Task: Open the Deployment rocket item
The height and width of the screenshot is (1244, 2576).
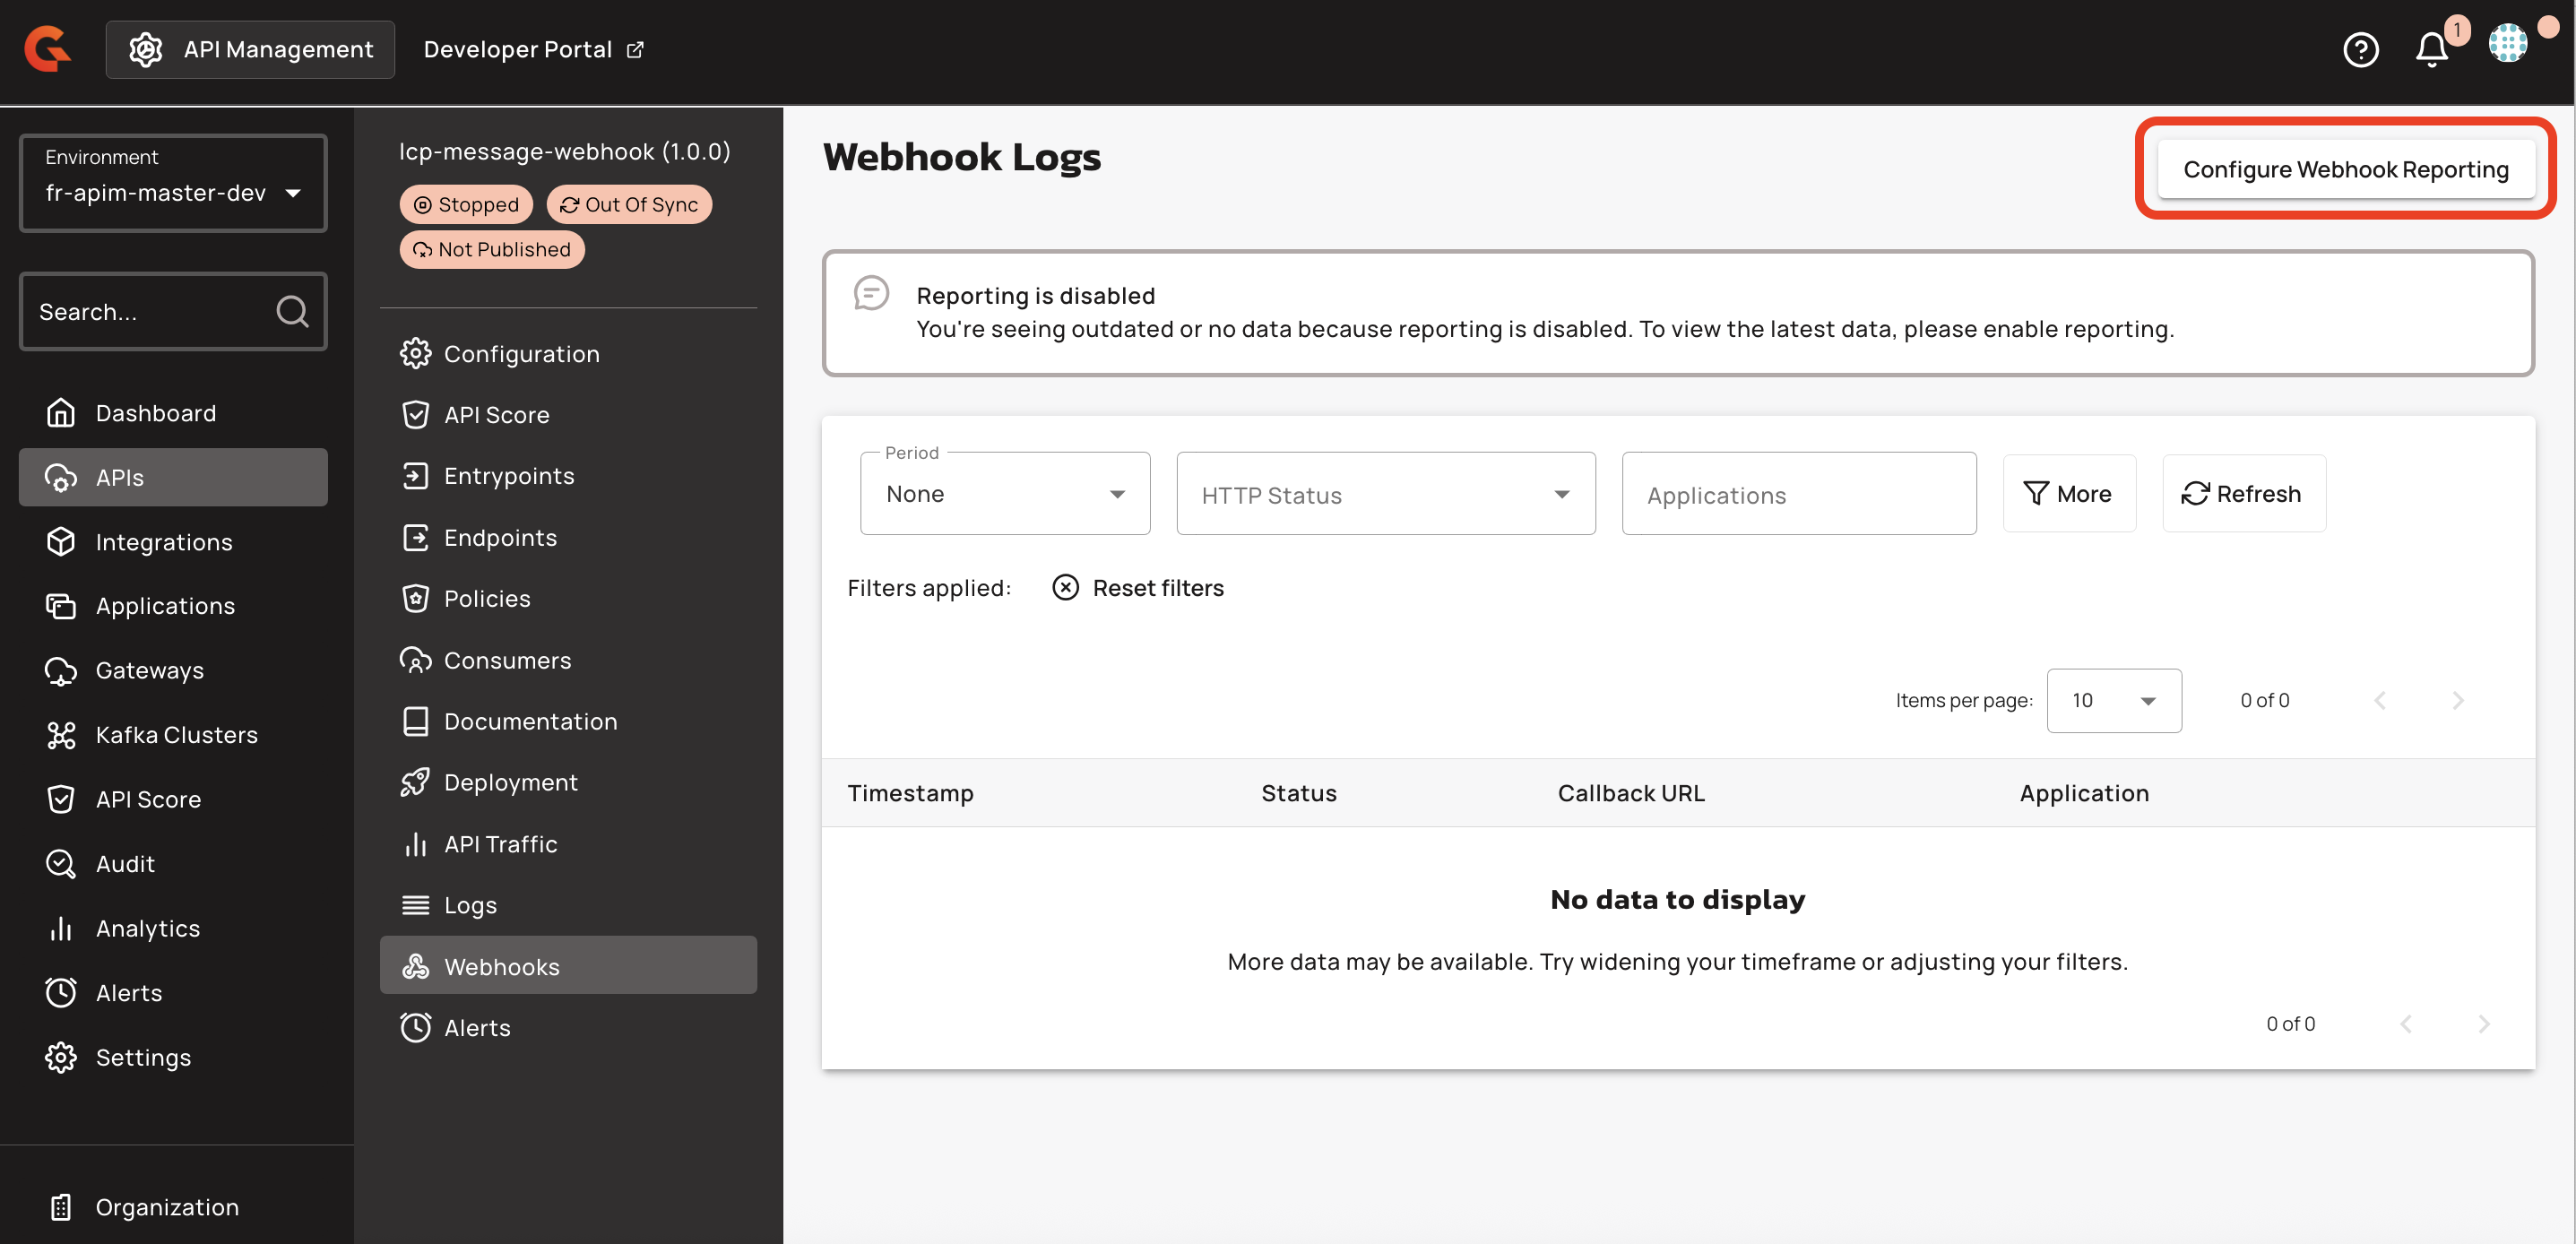Action: (510, 782)
